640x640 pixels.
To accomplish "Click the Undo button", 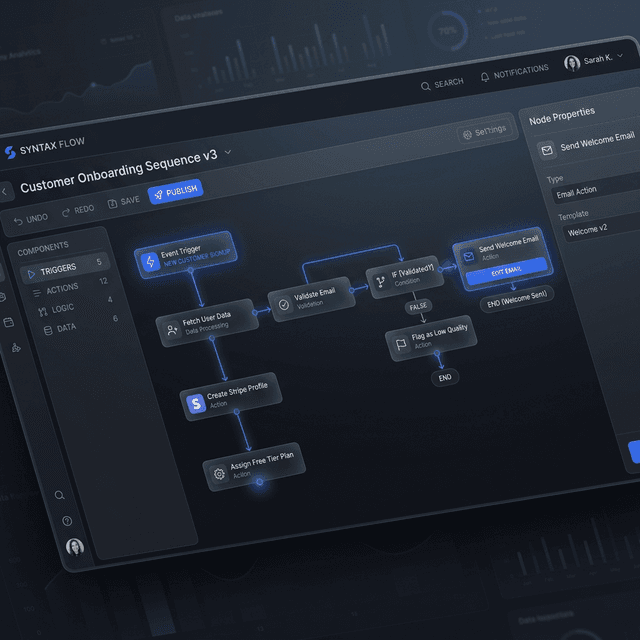I will [31, 220].
